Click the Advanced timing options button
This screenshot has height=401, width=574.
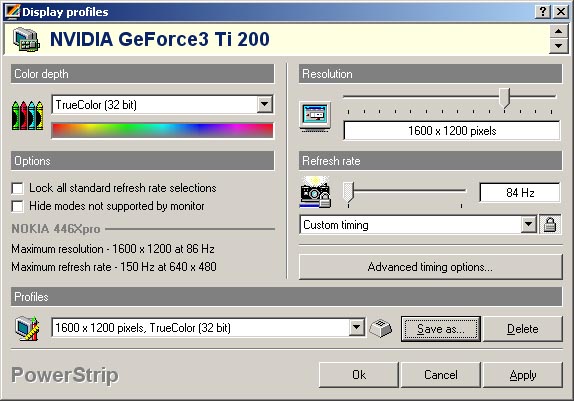(x=430, y=267)
